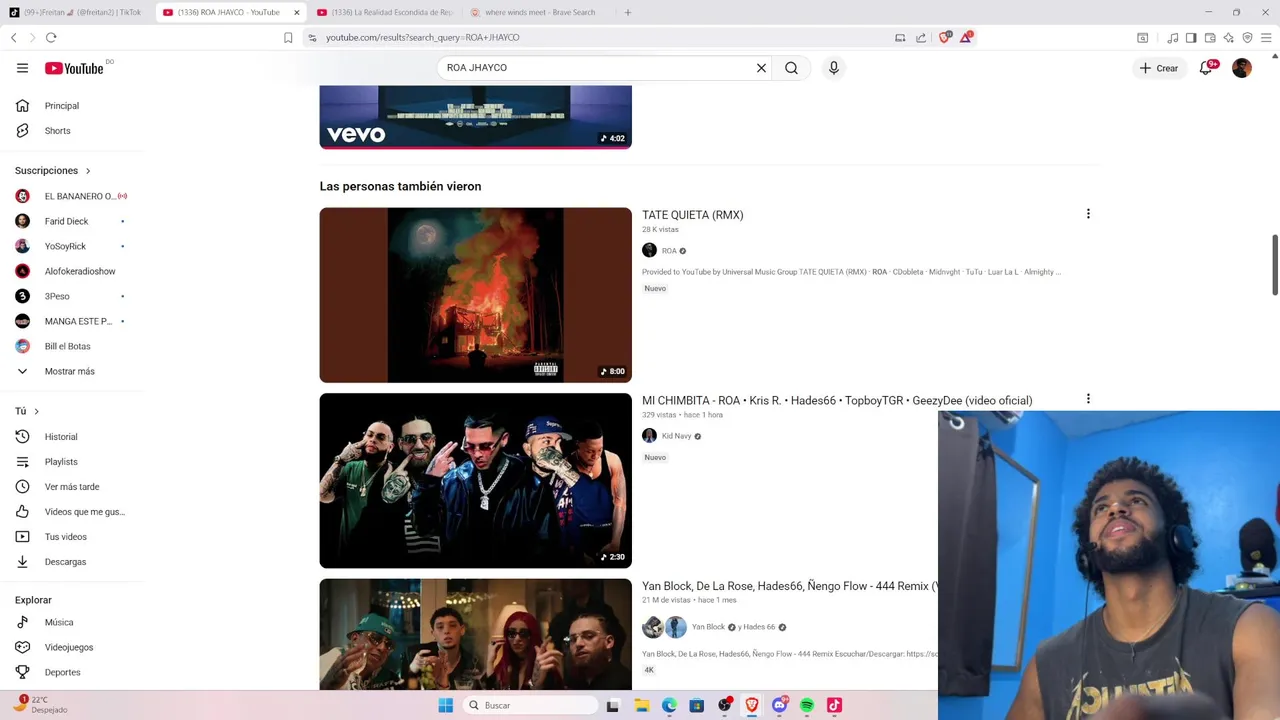Click the page vertical scrollbar thumb
This screenshot has height=720, width=1280.
coord(1275,265)
